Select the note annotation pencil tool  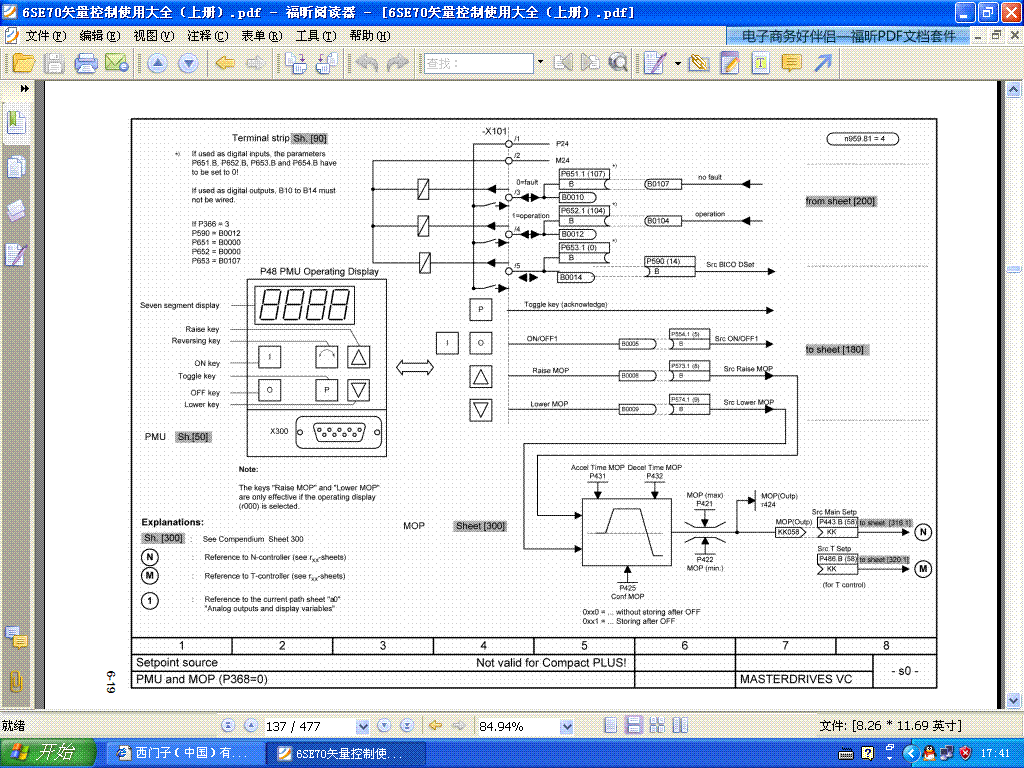[655, 63]
